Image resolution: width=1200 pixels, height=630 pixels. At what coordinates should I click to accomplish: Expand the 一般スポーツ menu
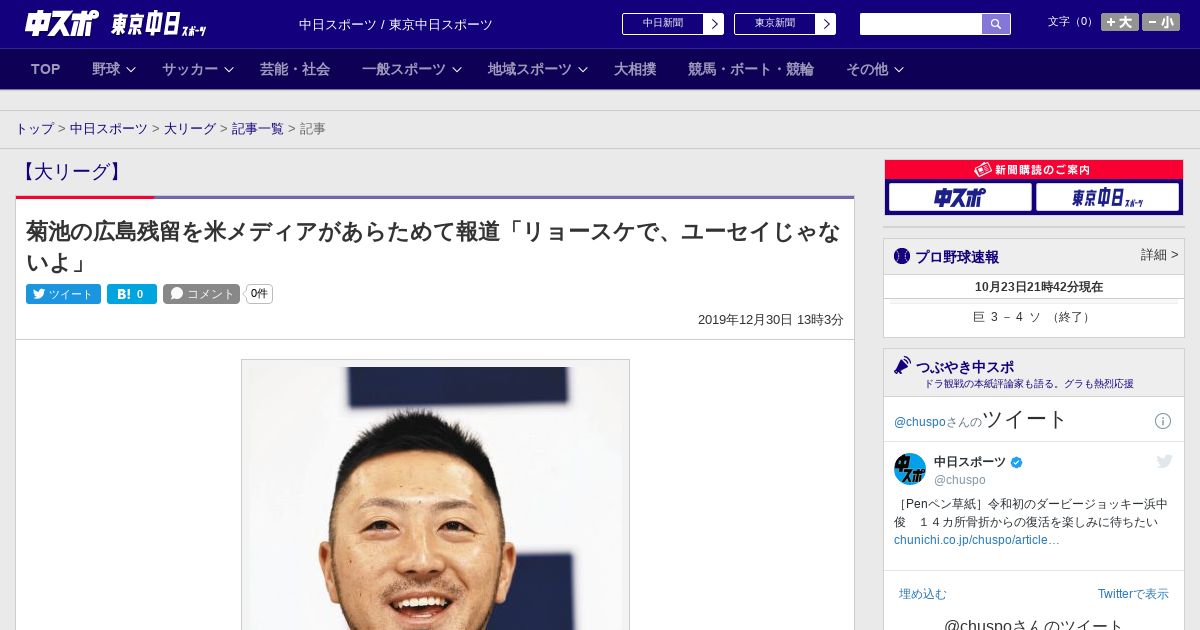tap(412, 69)
